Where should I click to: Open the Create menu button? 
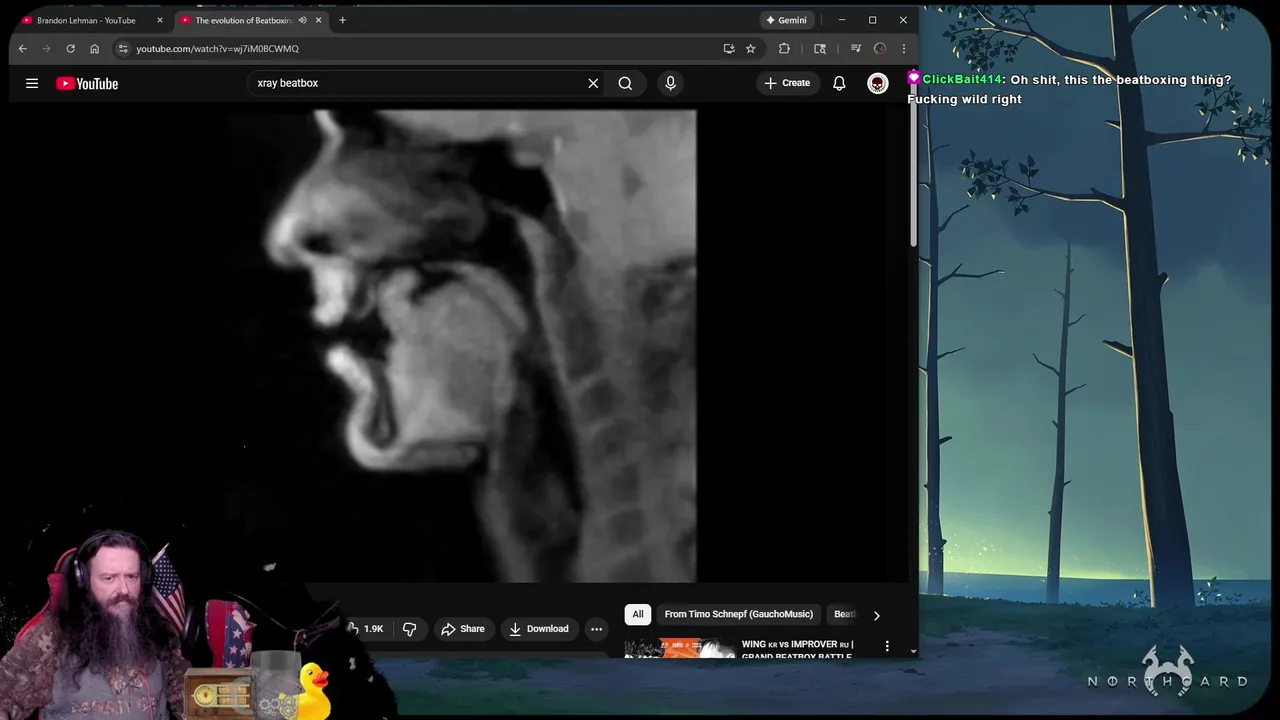[x=787, y=83]
